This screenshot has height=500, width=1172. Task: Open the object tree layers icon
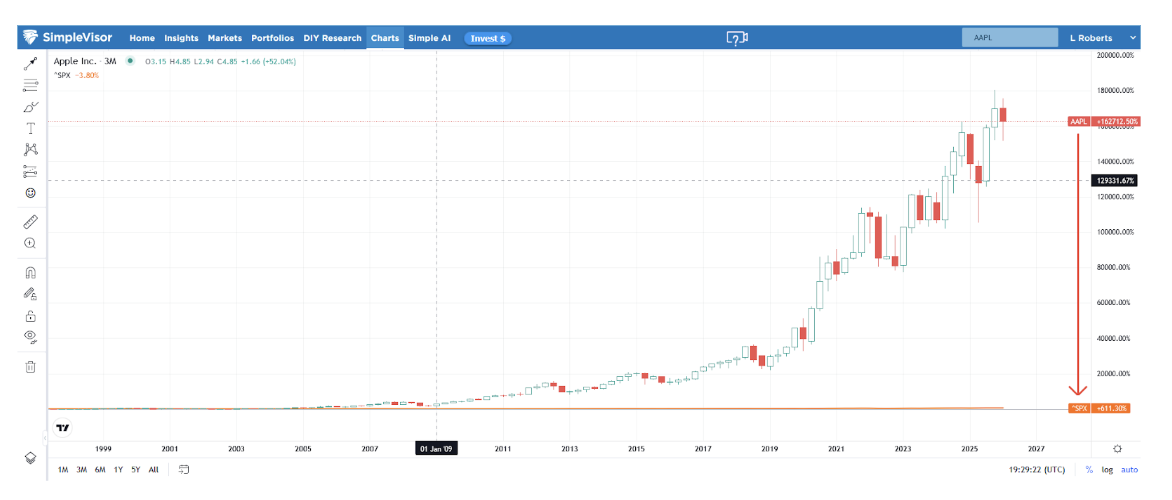(x=31, y=457)
